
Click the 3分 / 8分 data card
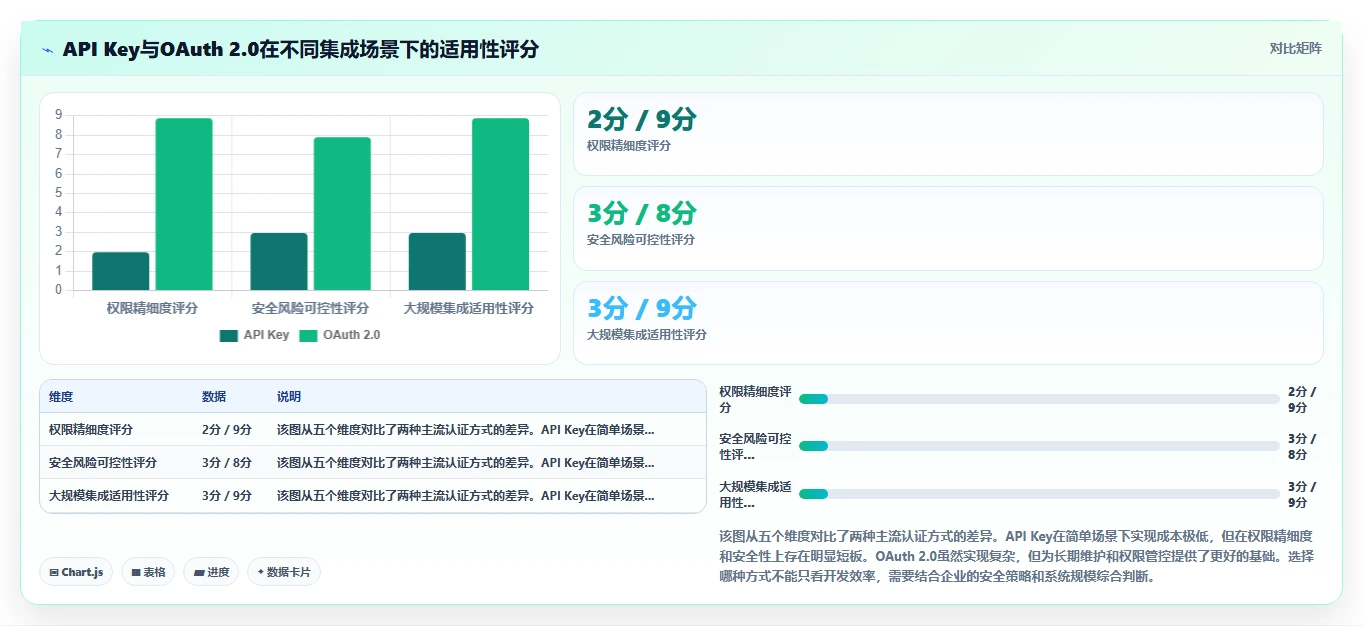coord(948,228)
